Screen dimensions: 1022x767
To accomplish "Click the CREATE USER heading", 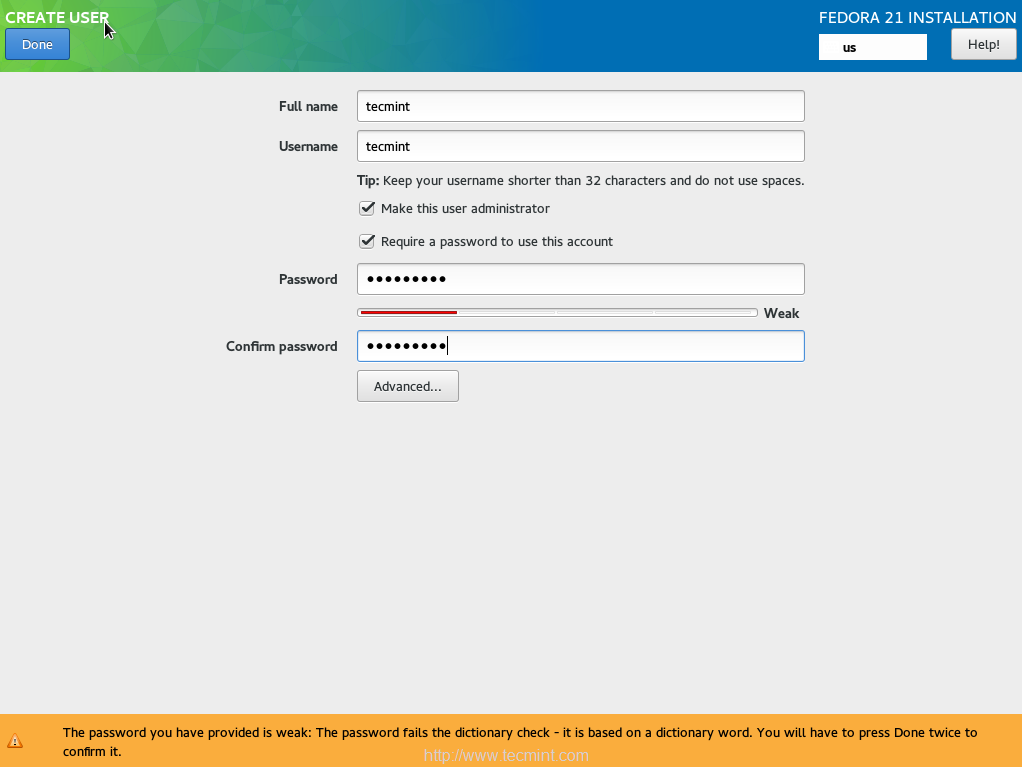I will point(57,18).
